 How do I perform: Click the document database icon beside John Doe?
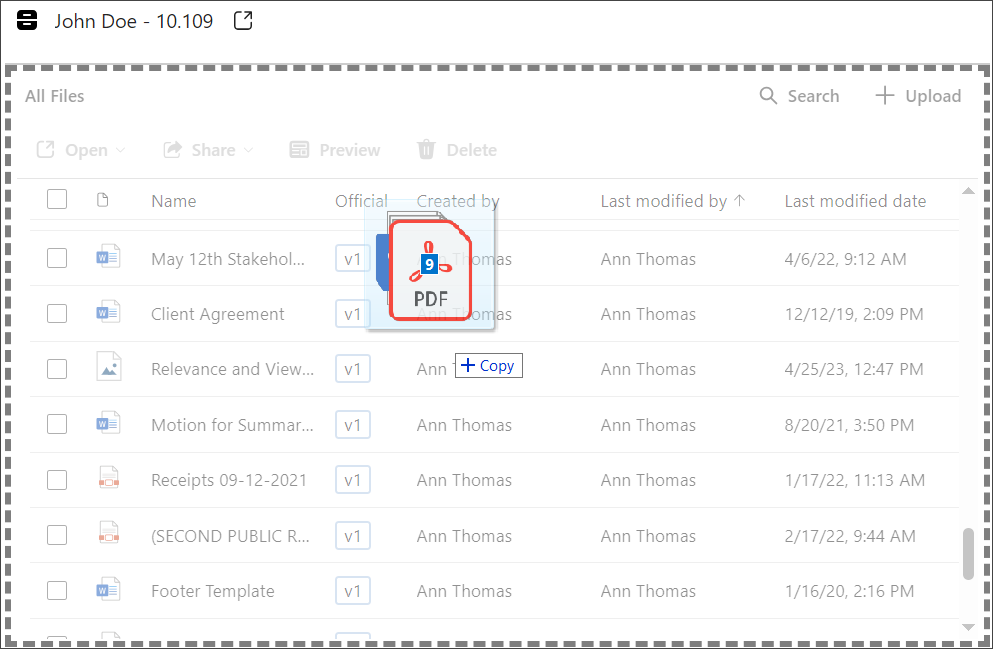[x=27, y=20]
